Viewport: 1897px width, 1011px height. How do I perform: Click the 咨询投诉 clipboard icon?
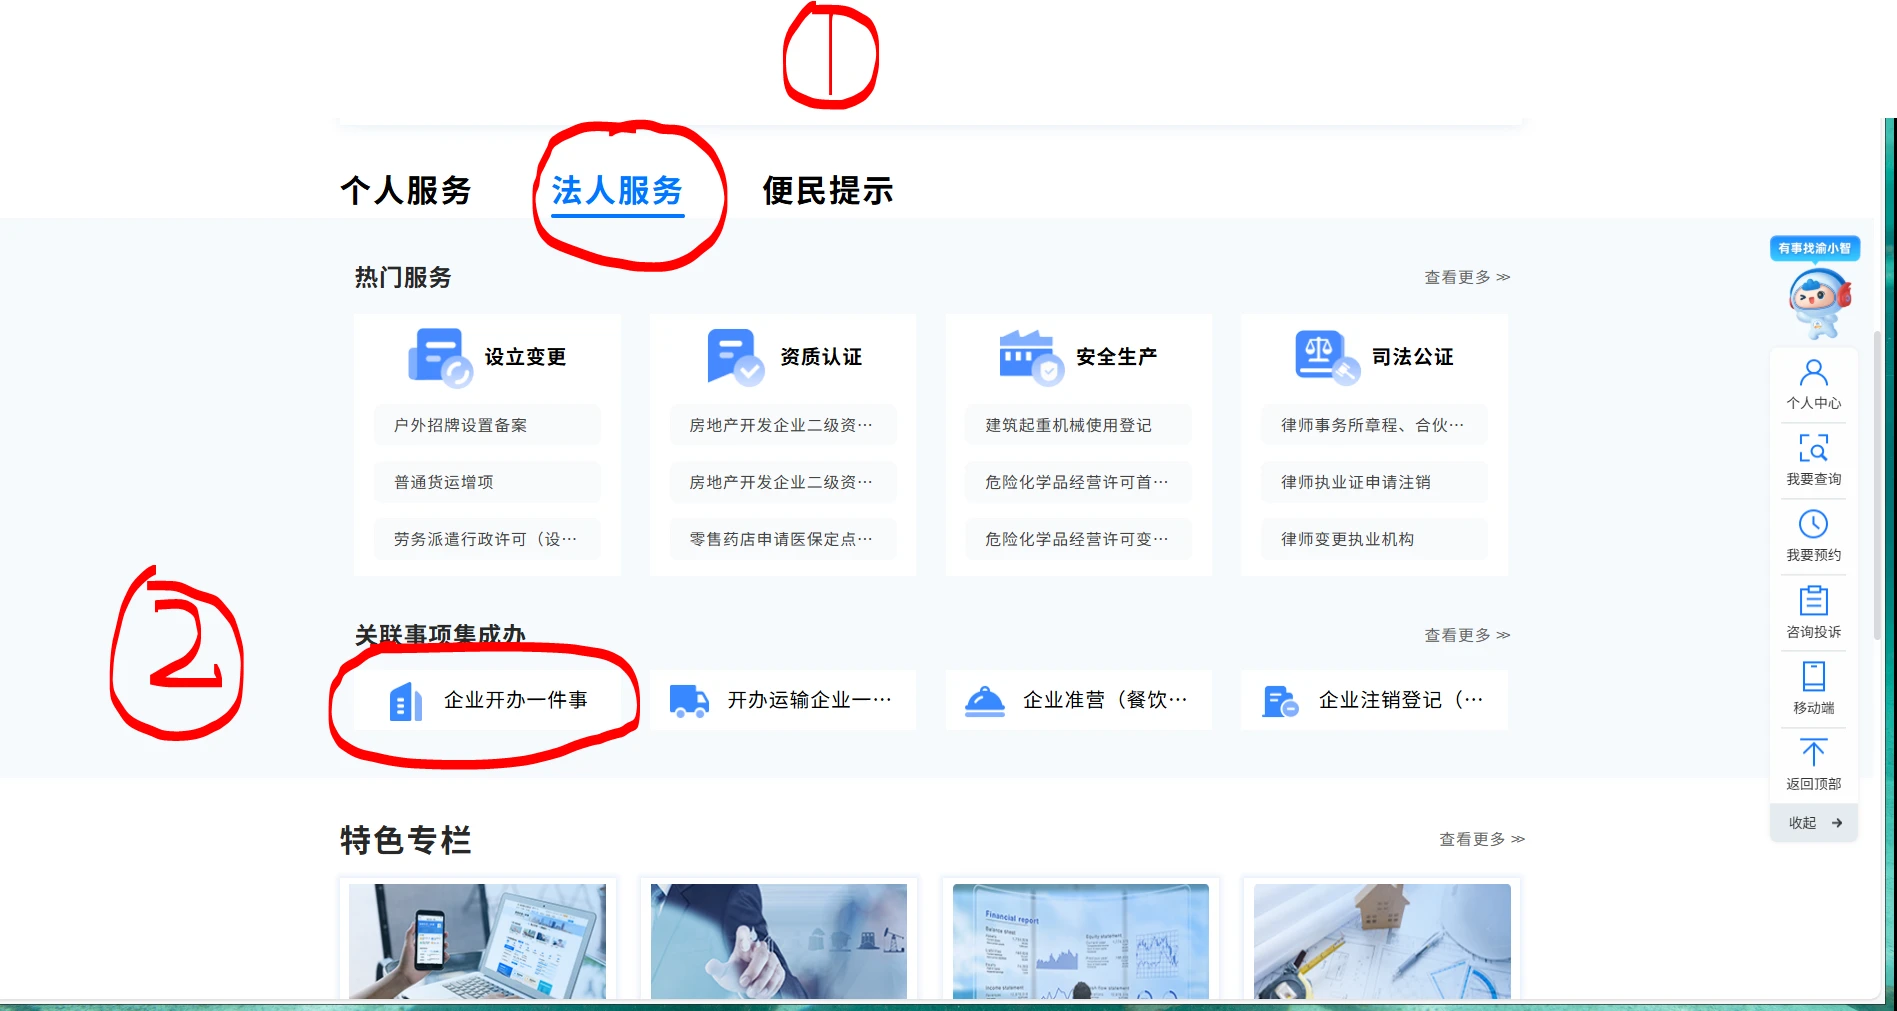[1813, 601]
